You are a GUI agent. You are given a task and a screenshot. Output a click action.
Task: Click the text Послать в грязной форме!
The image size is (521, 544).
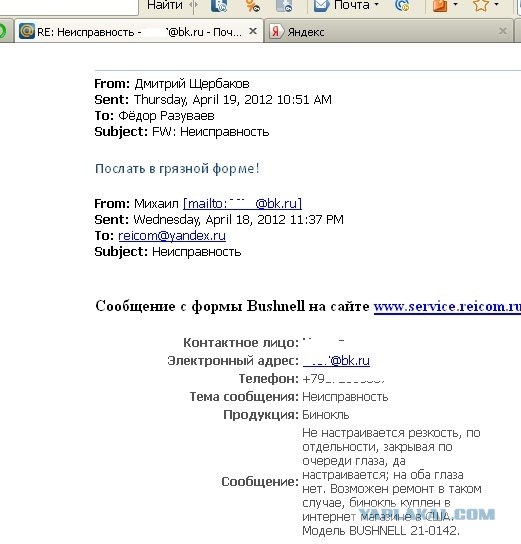click(x=177, y=169)
